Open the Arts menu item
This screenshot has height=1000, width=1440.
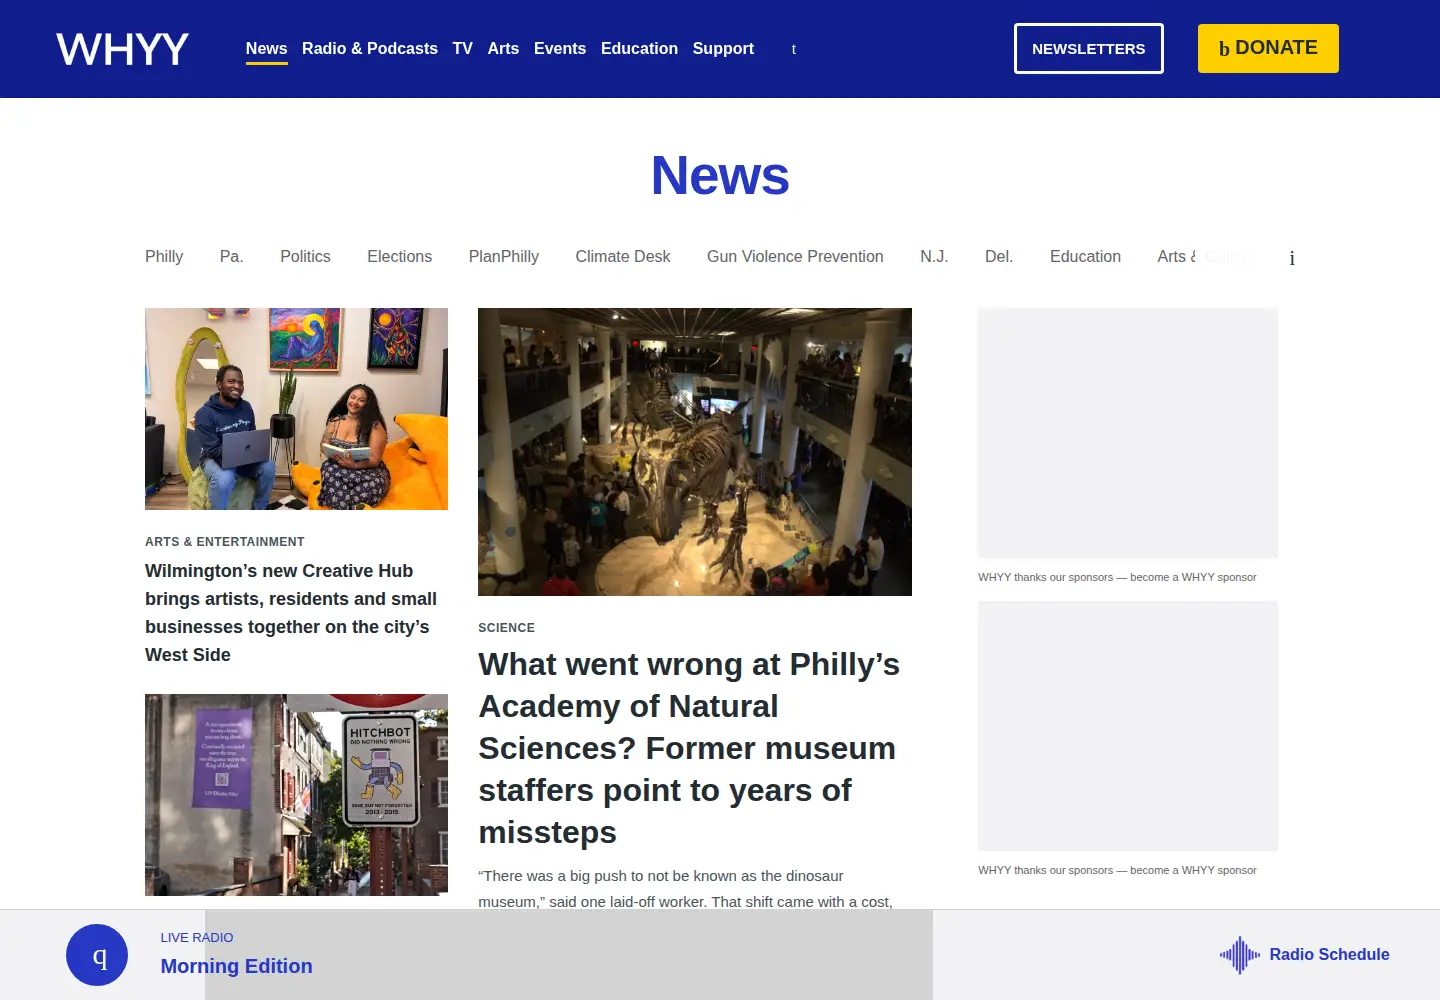point(503,49)
